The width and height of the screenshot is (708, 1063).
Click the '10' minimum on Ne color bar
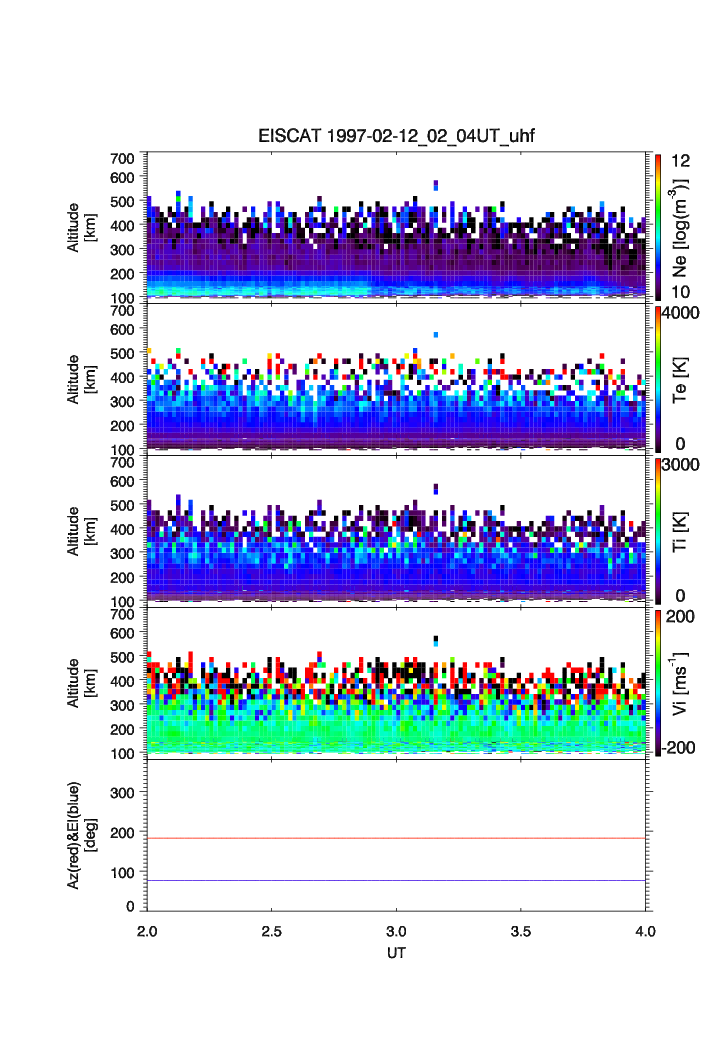[x=680, y=292]
